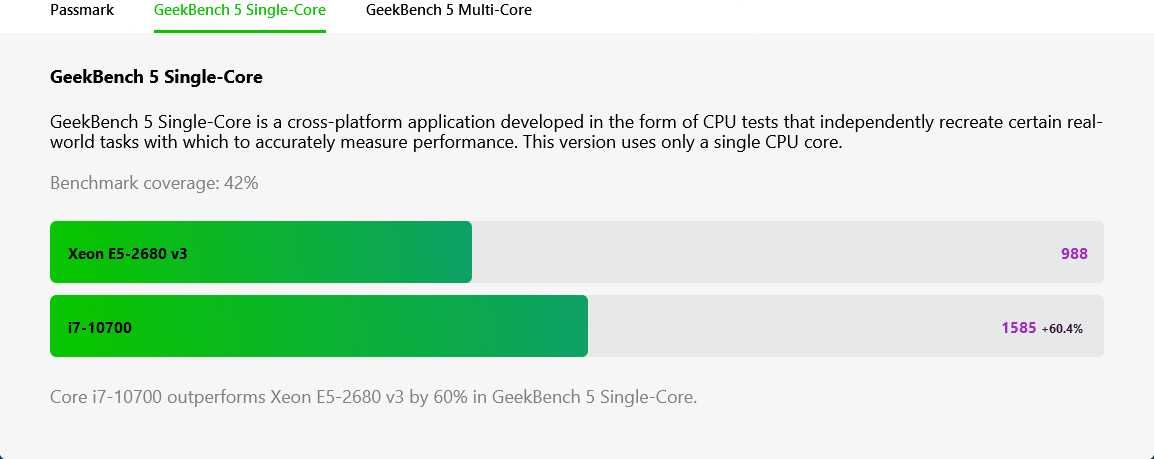Click the +60.4% difference indicator
The width and height of the screenshot is (1154, 459).
click(1062, 329)
